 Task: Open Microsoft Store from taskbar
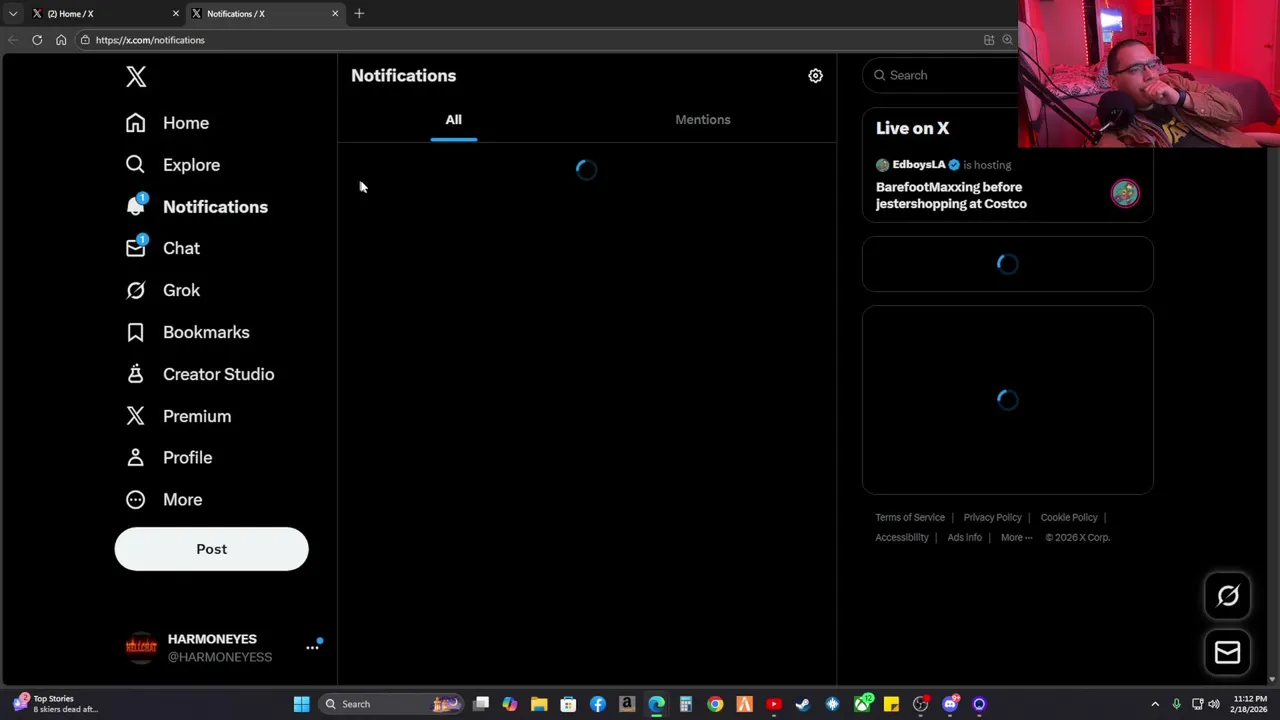coord(568,704)
